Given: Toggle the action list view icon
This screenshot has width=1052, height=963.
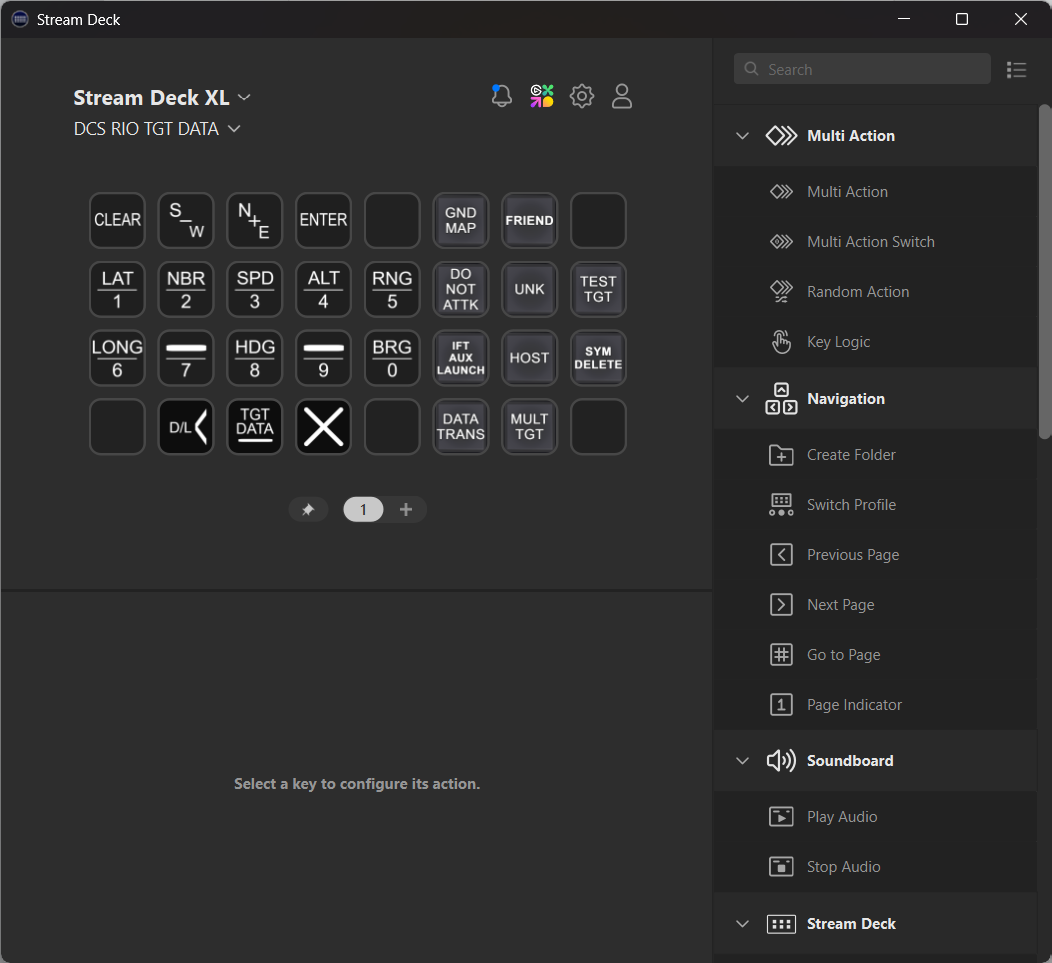Looking at the screenshot, I should [x=1017, y=69].
